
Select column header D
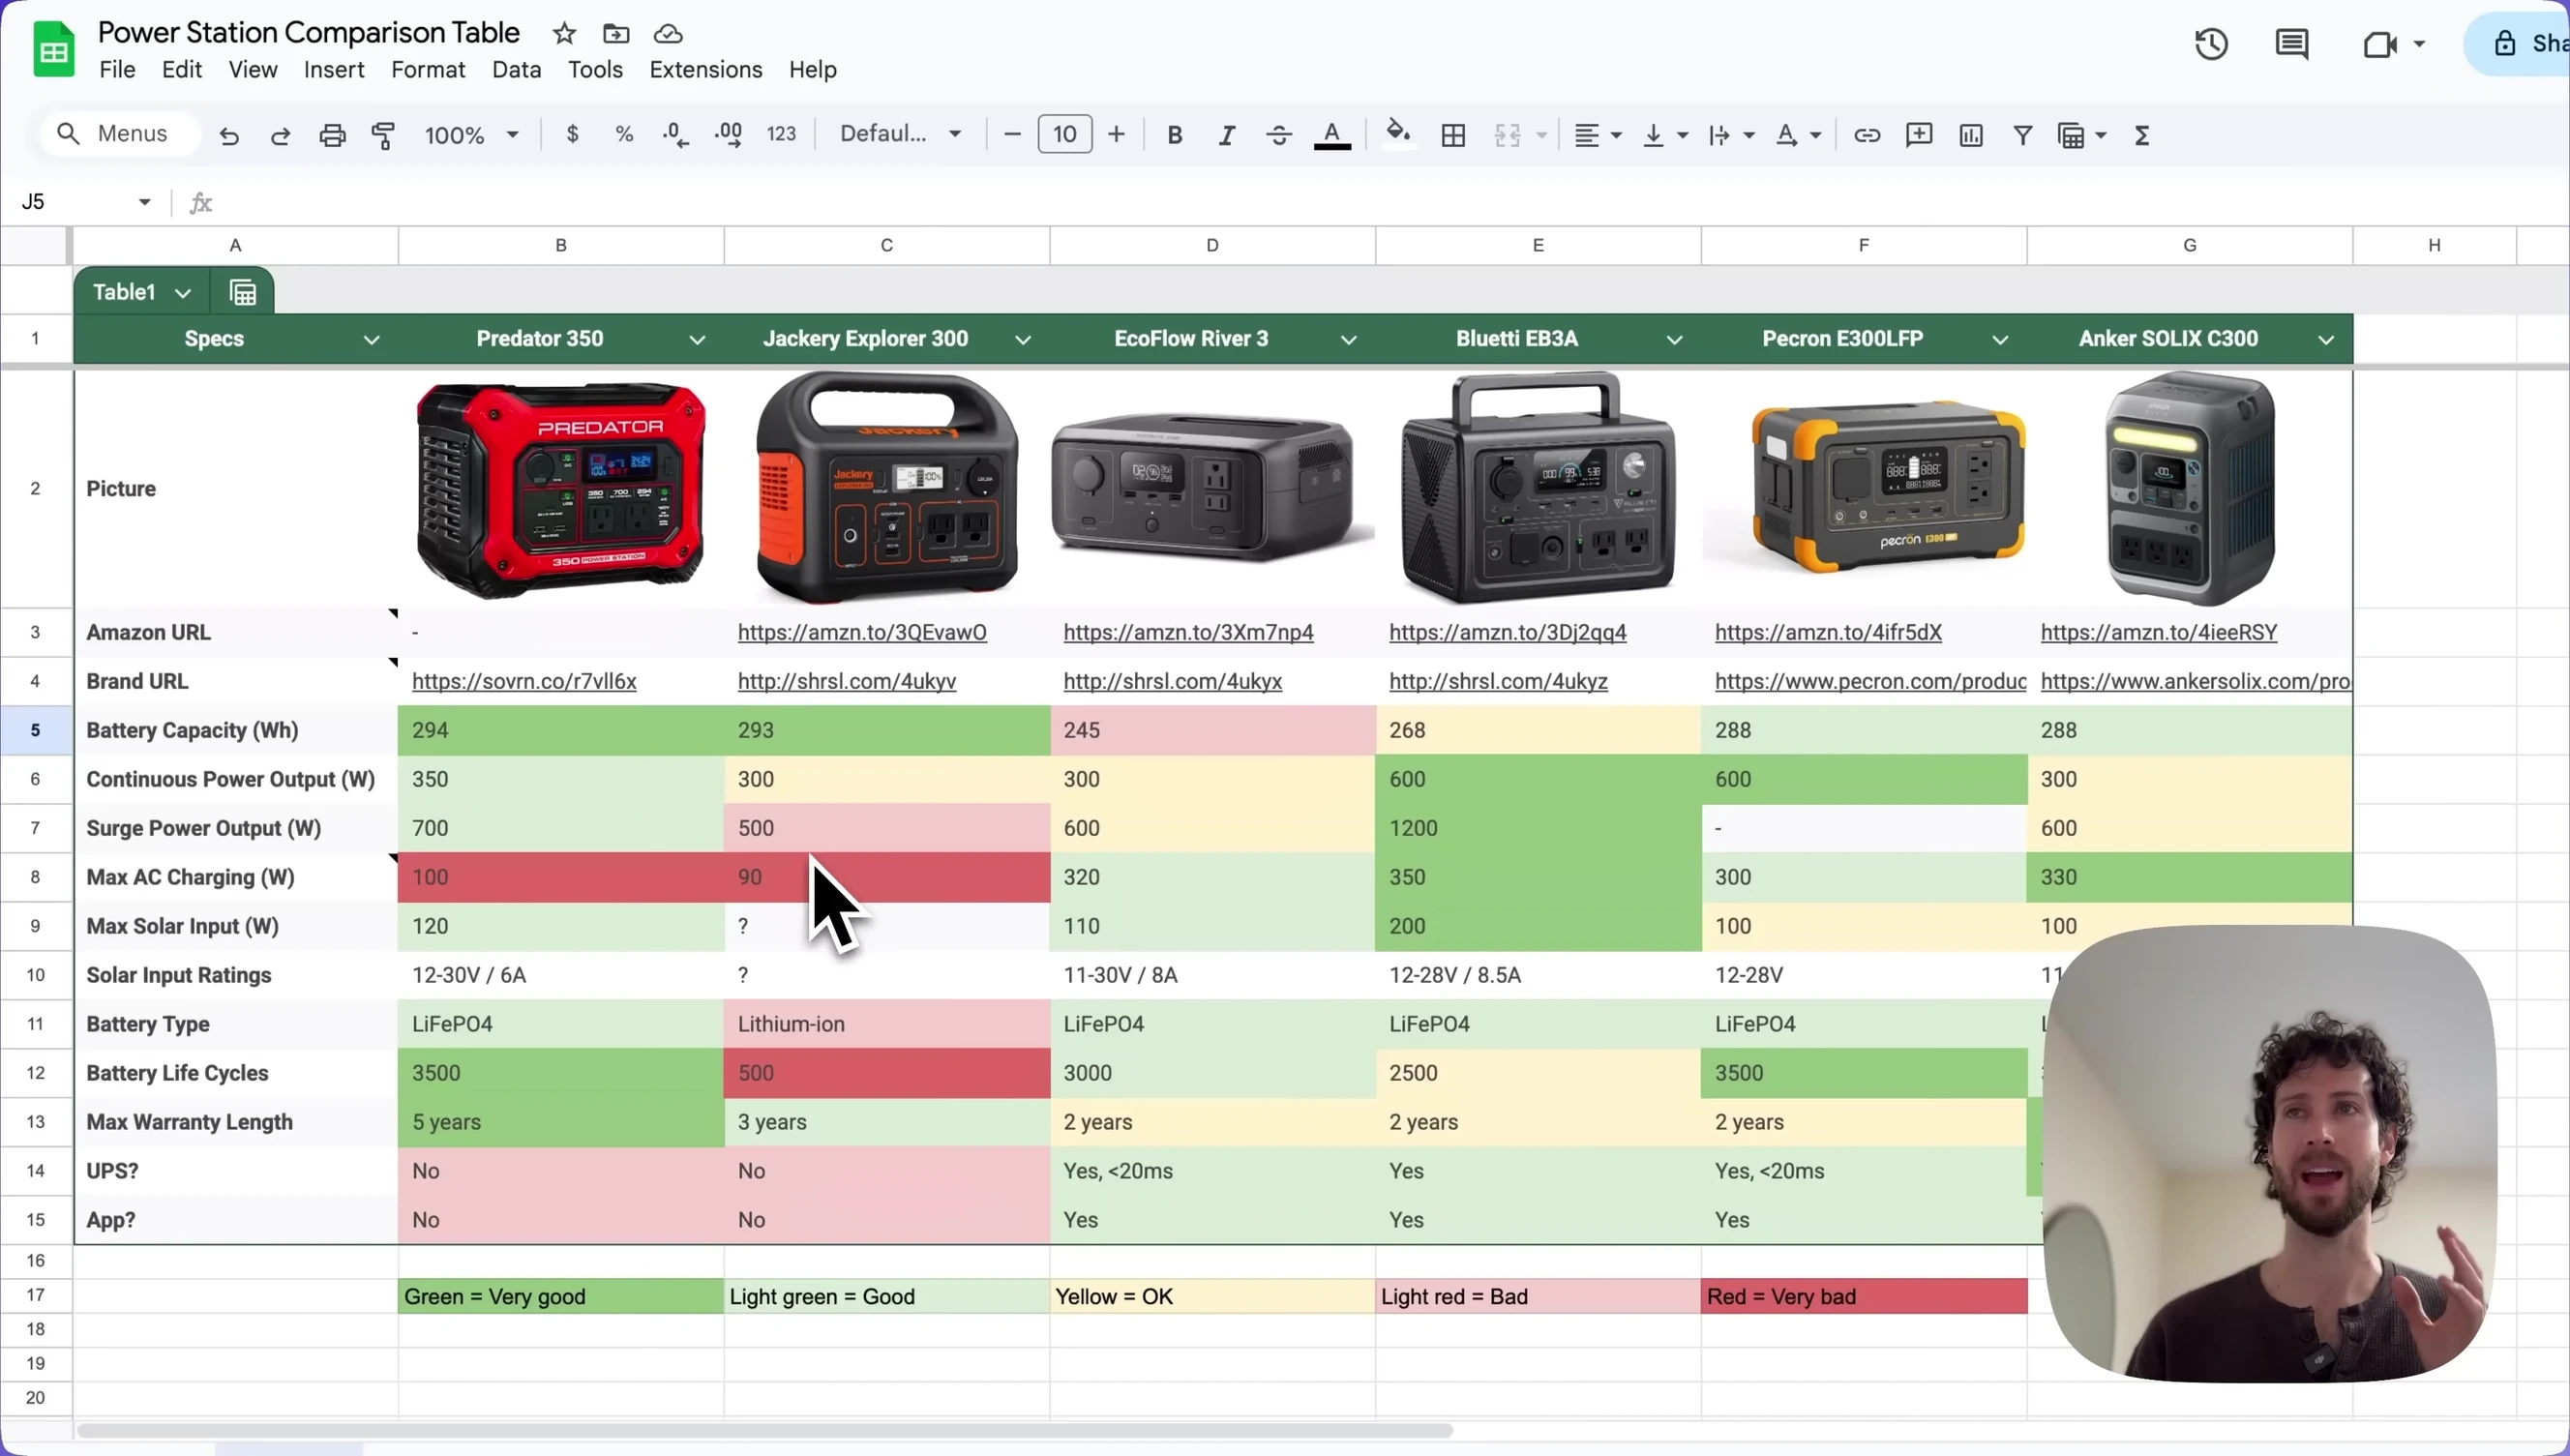1212,246
